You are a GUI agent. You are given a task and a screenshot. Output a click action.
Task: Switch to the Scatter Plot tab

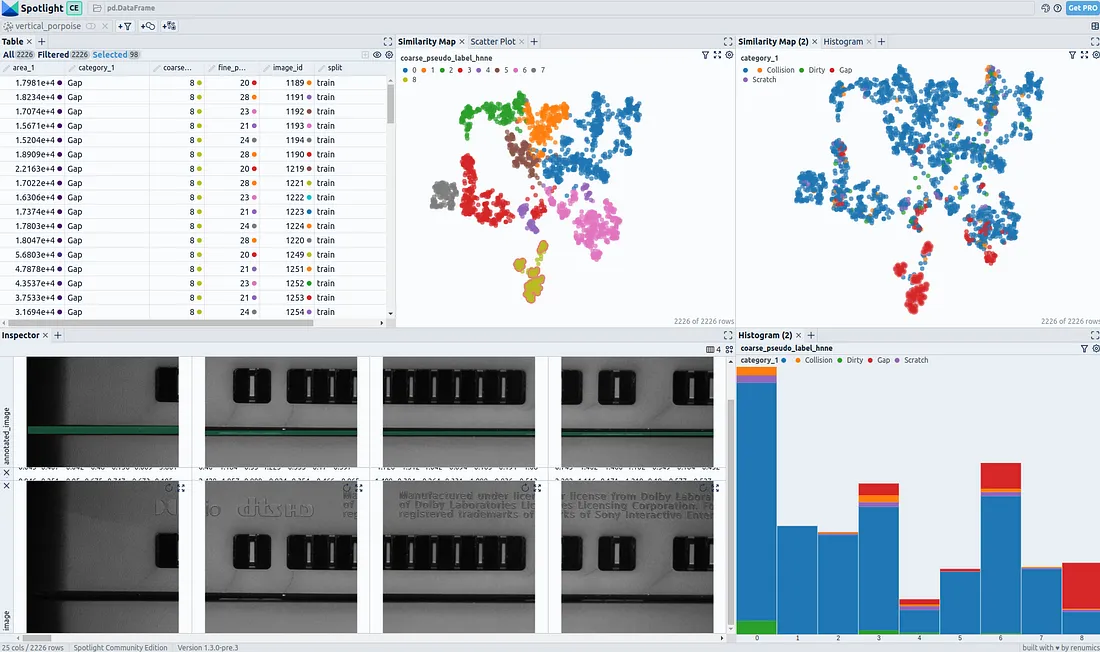click(x=492, y=41)
